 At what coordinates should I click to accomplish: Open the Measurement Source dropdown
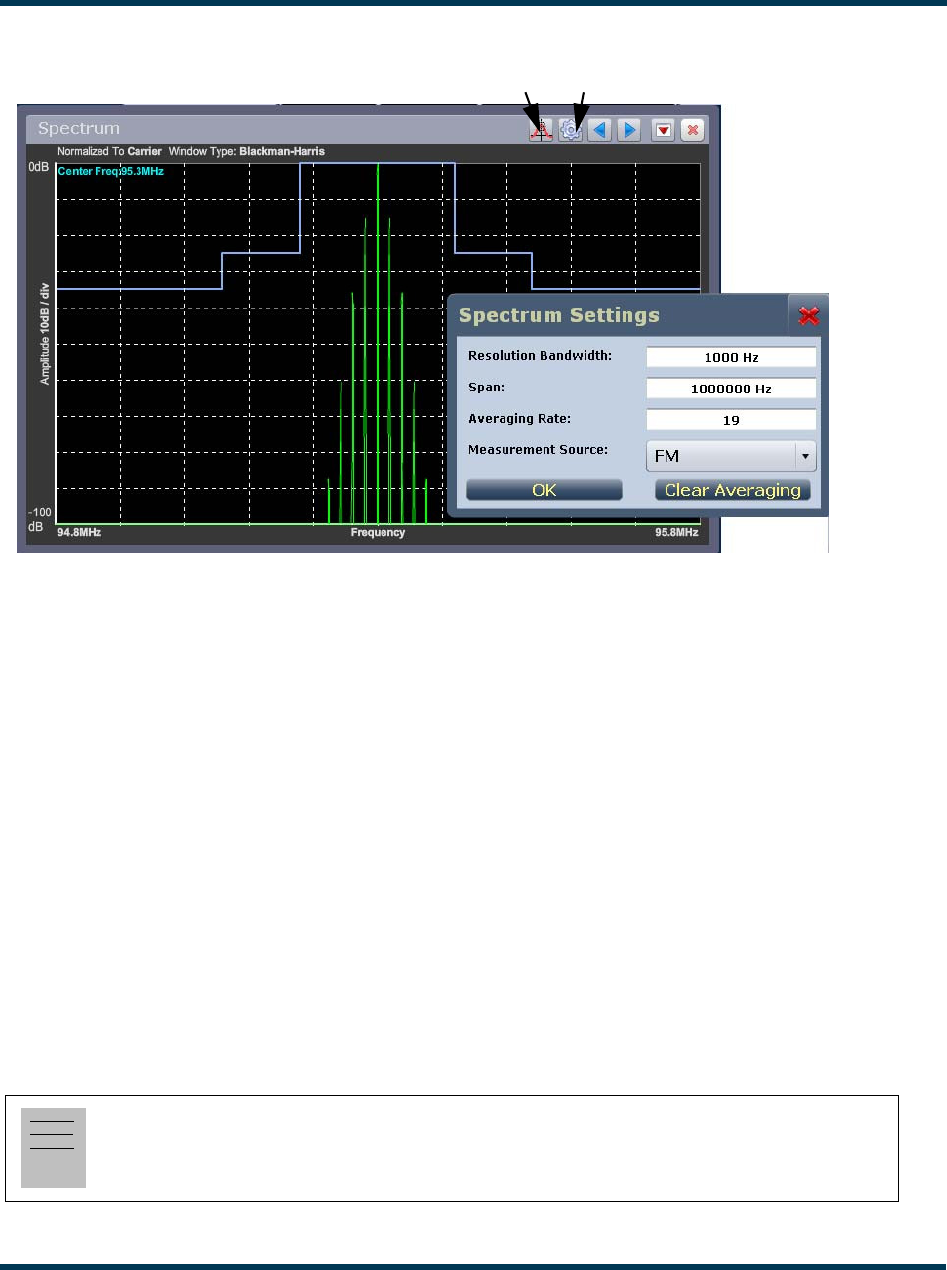[x=731, y=456]
